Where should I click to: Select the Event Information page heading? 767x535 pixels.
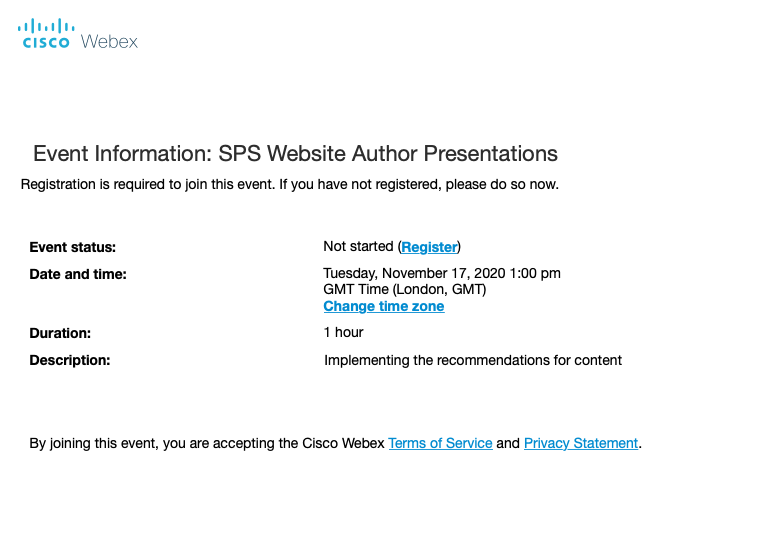click(x=295, y=154)
